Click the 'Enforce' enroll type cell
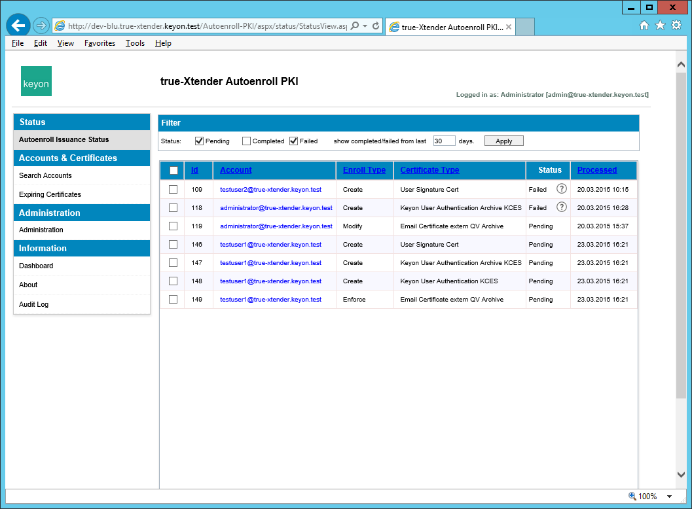Screen dimensions: 692x509 tap(354, 299)
